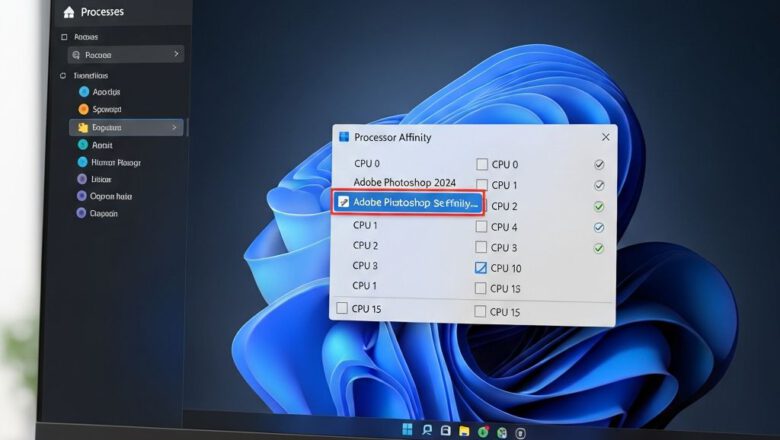
Task: Tick the CPU 1 checkbox
Action: [482, 185]
